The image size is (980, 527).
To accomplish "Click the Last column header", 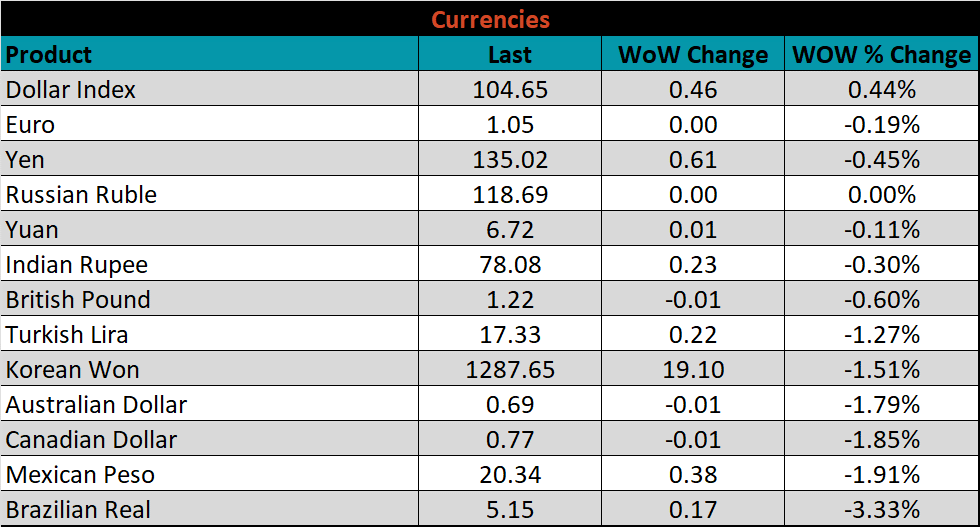I will pyautogui.click(x=510, y=54).
